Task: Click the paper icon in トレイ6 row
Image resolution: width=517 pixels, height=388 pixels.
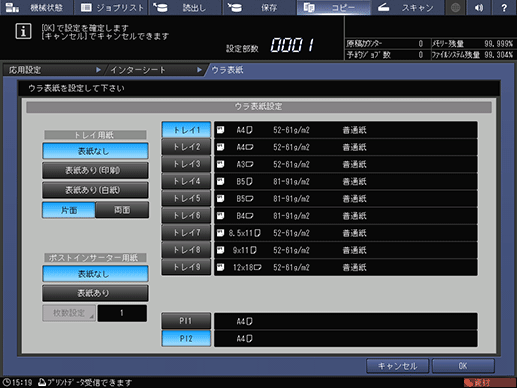Action: [220, 216]
